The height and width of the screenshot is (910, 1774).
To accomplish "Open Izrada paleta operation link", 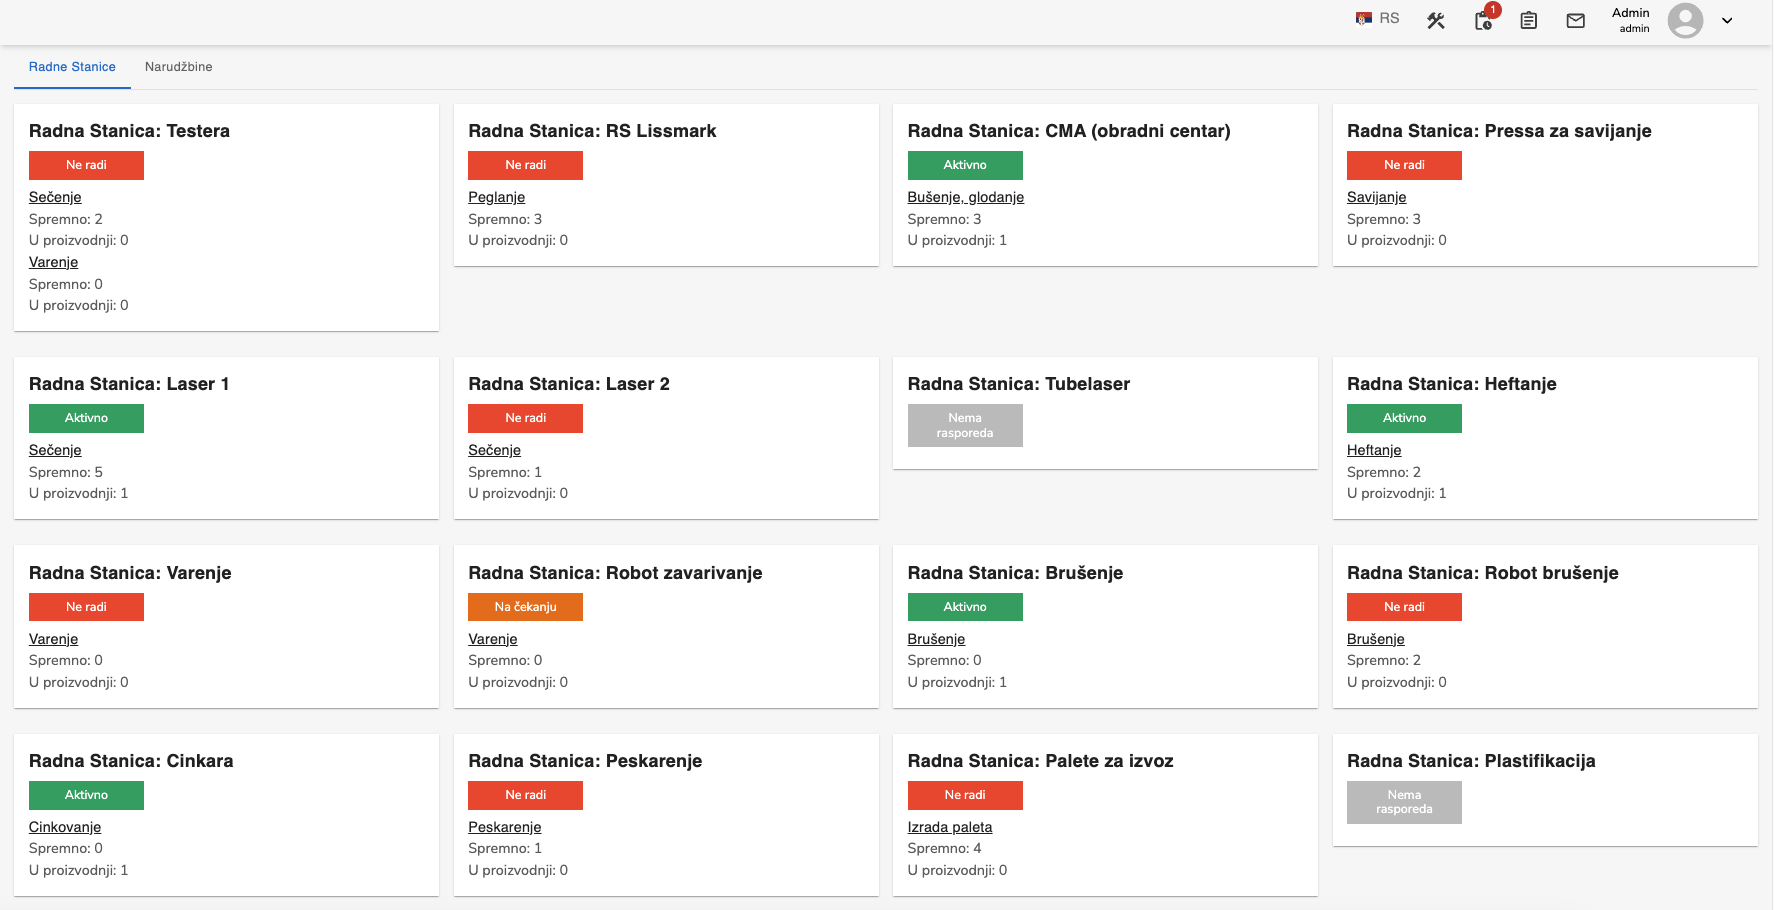I will point(949,827).
